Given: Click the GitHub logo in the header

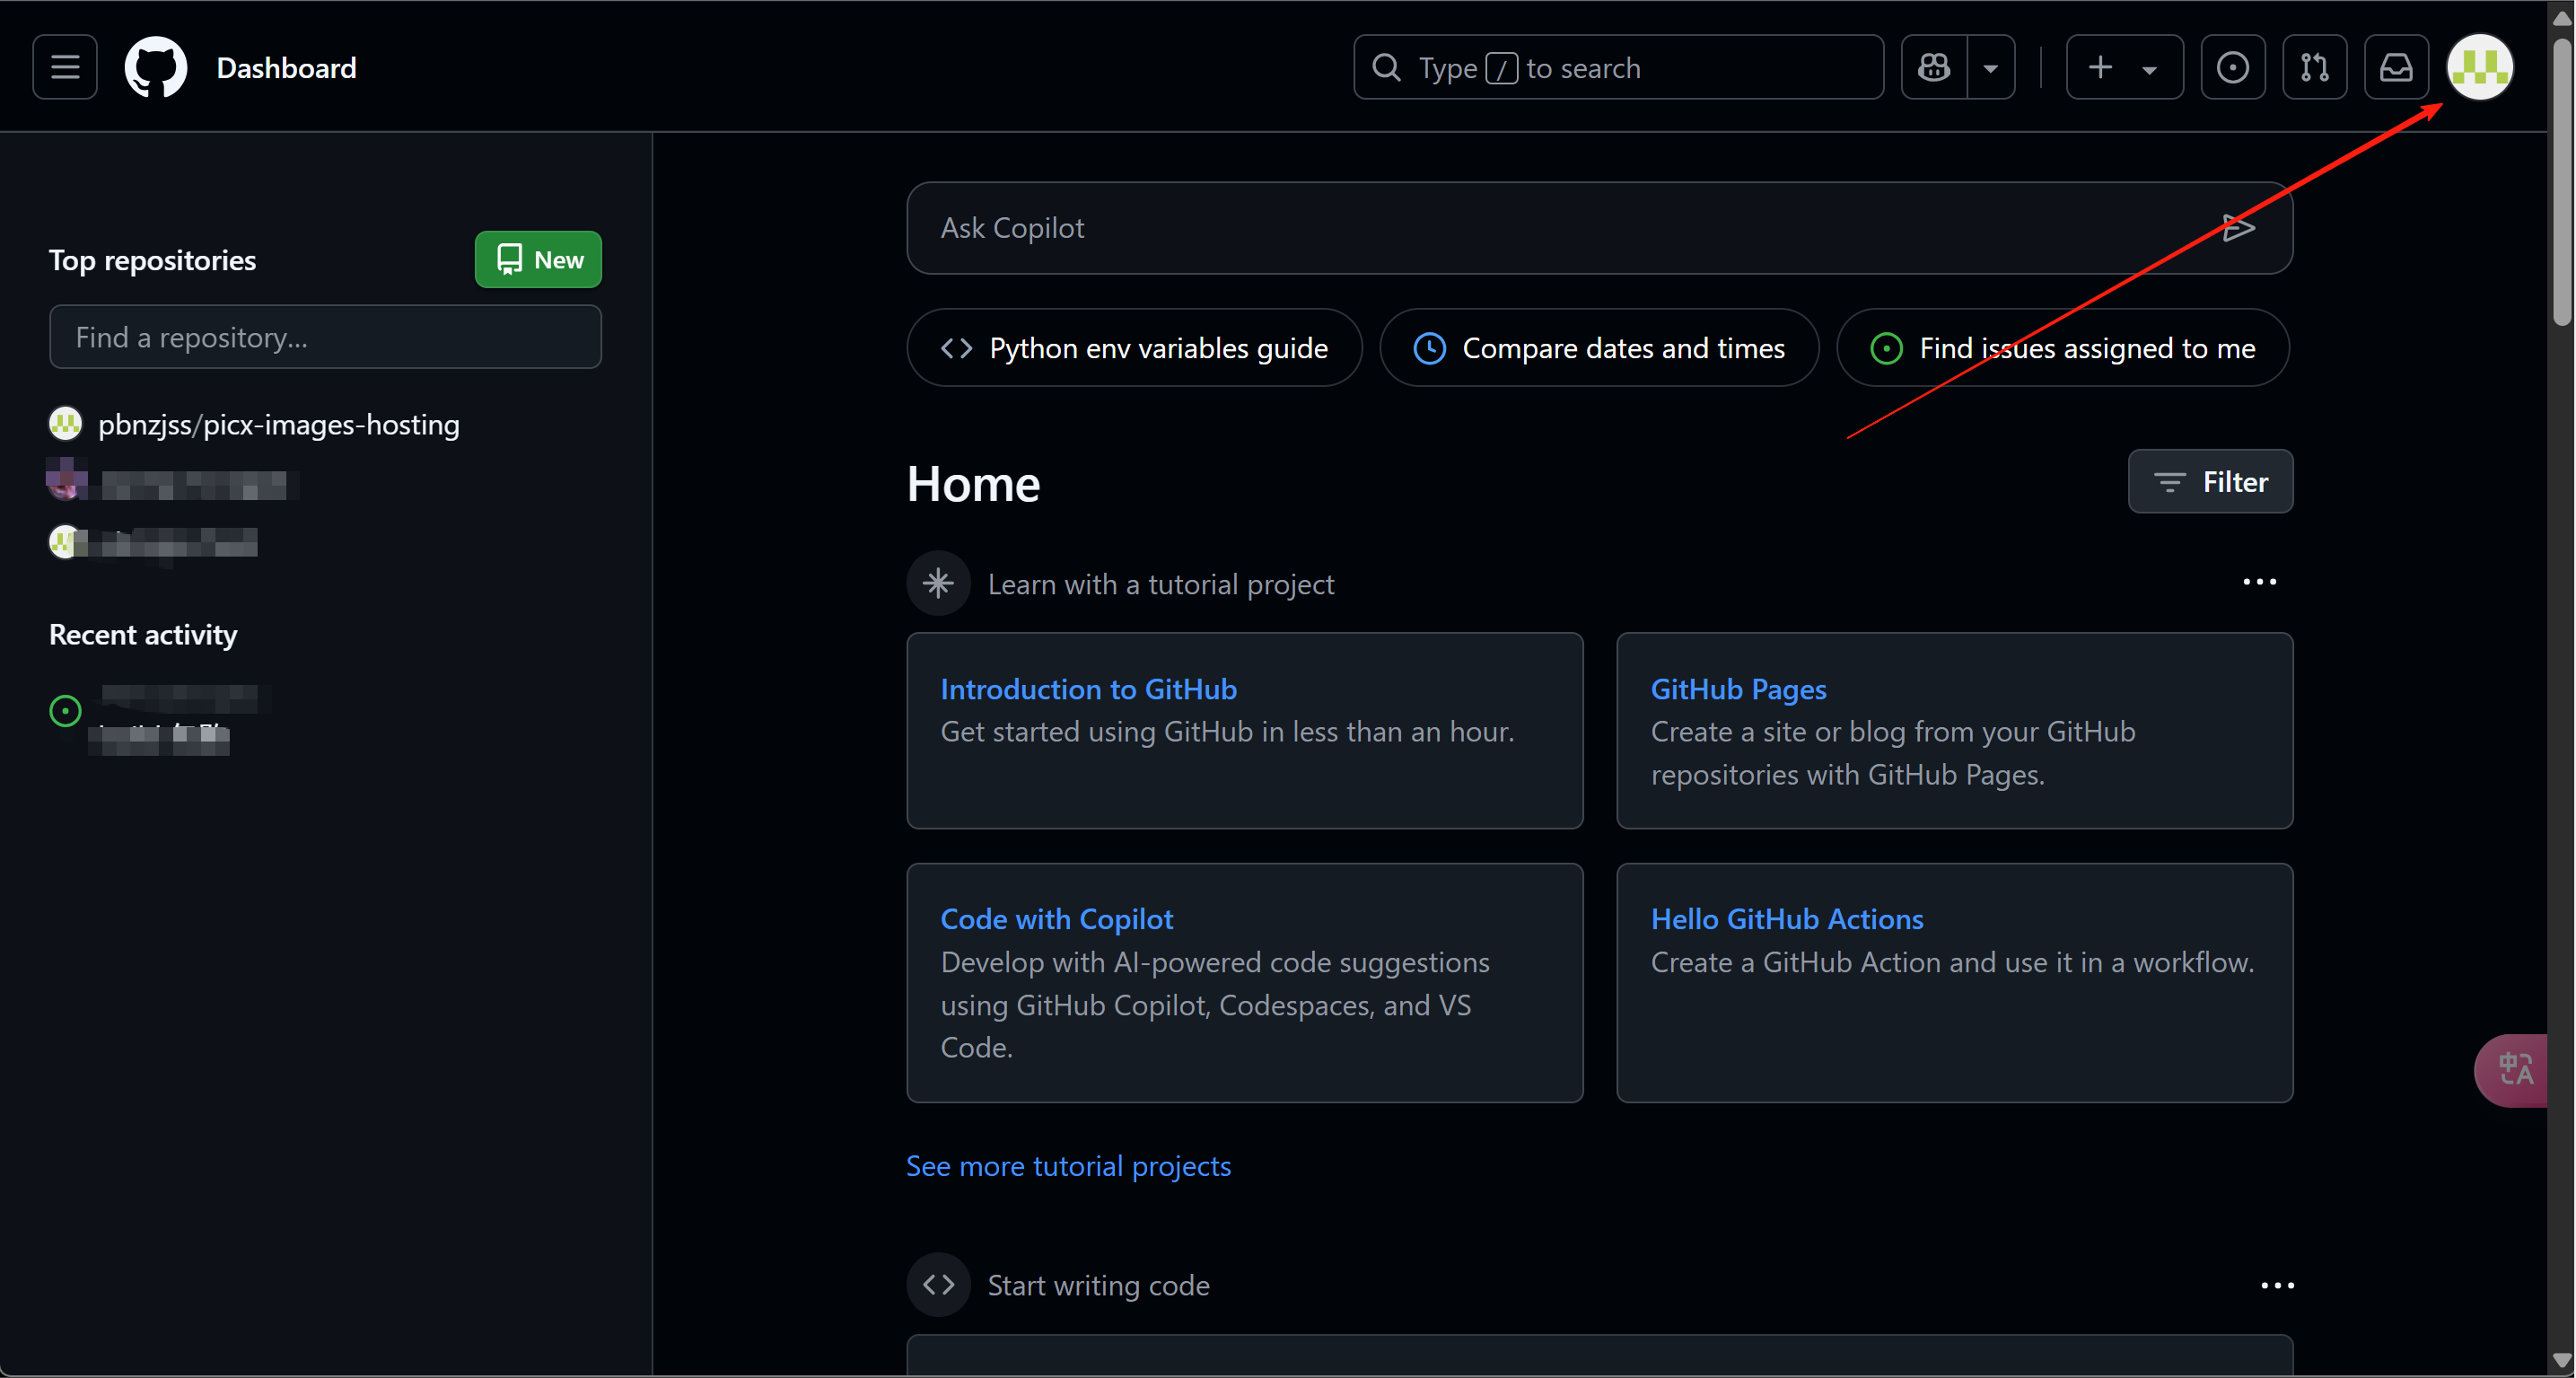Looking at the screenshot, I should [x=155, y=67].
